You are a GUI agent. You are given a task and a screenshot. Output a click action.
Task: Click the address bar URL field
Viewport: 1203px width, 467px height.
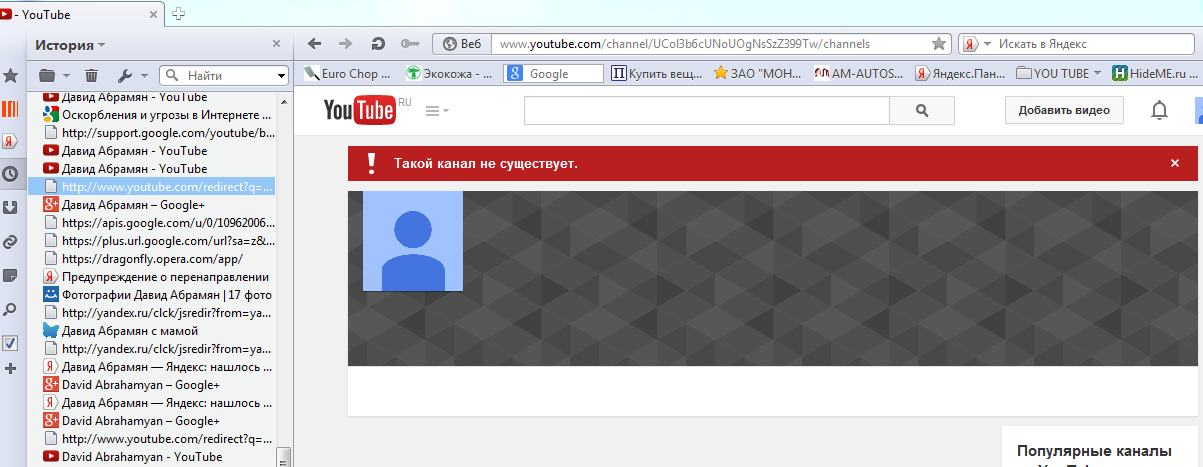710,44
